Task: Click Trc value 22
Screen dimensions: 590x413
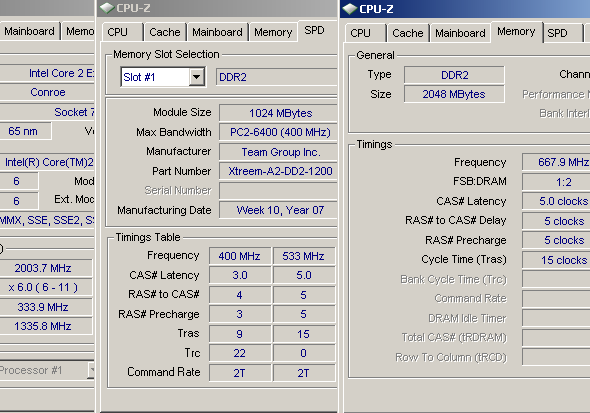Action: (x=240, y=353)
